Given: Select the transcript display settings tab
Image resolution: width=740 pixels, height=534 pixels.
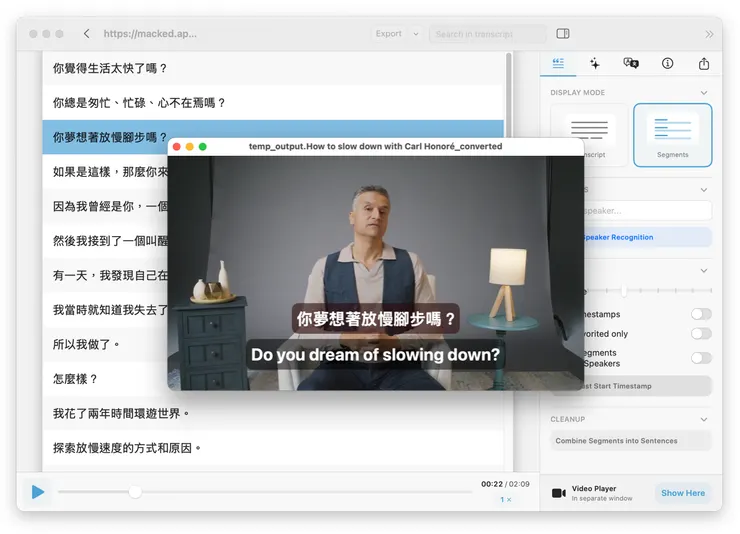Looking at the screenshot, I should click(x=558, y=63).
